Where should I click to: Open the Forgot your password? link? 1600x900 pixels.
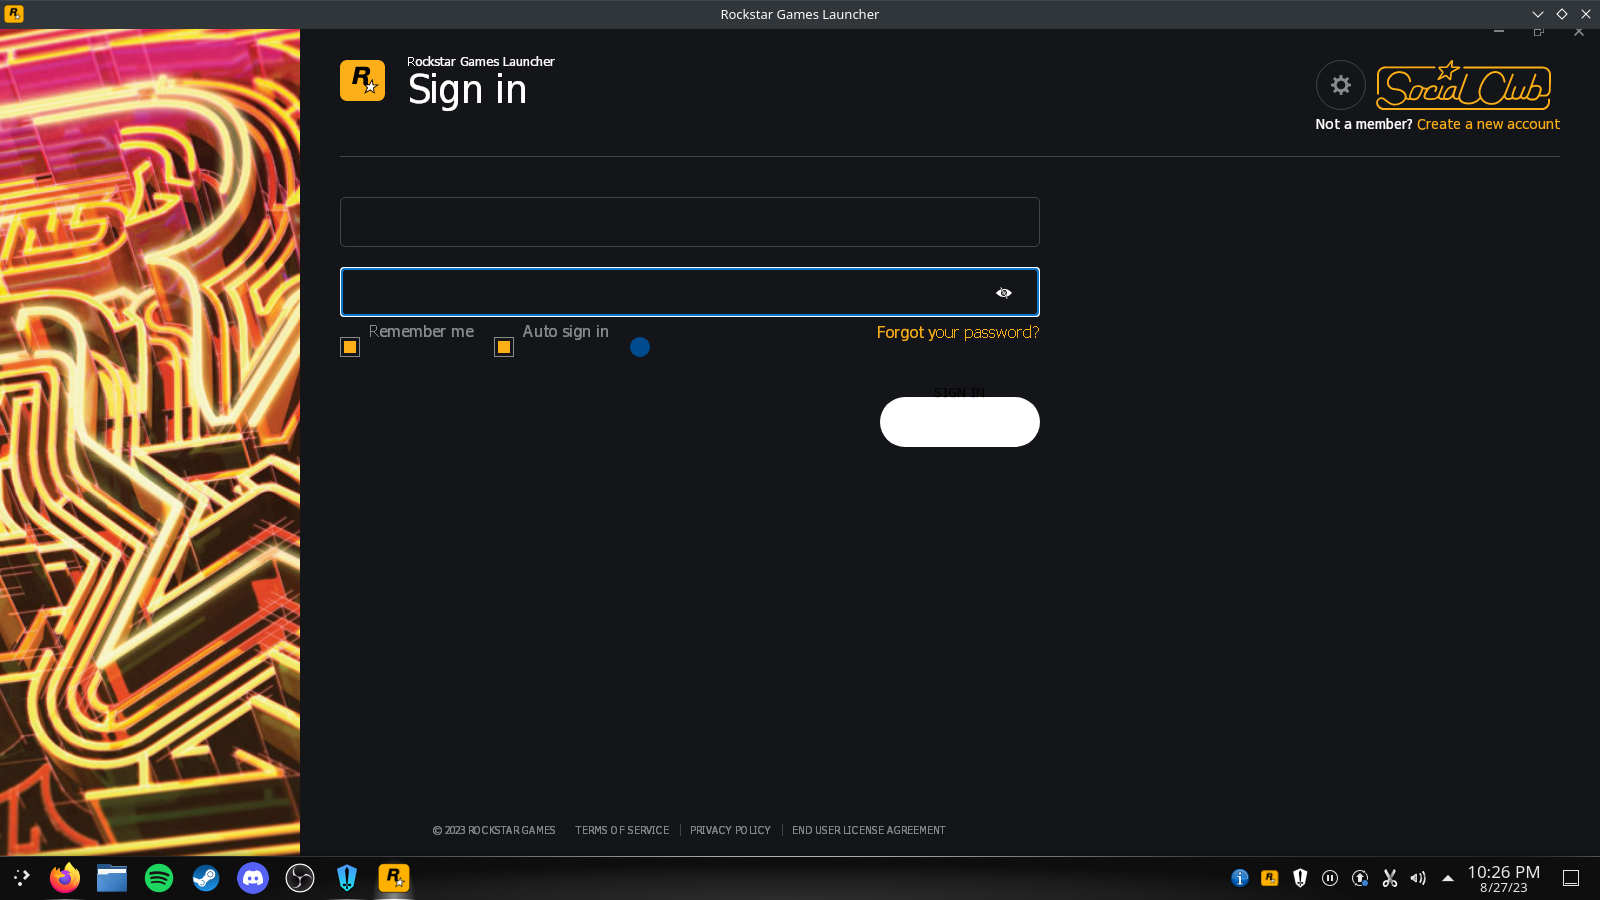pyautogui.click(x=958, y=332)
